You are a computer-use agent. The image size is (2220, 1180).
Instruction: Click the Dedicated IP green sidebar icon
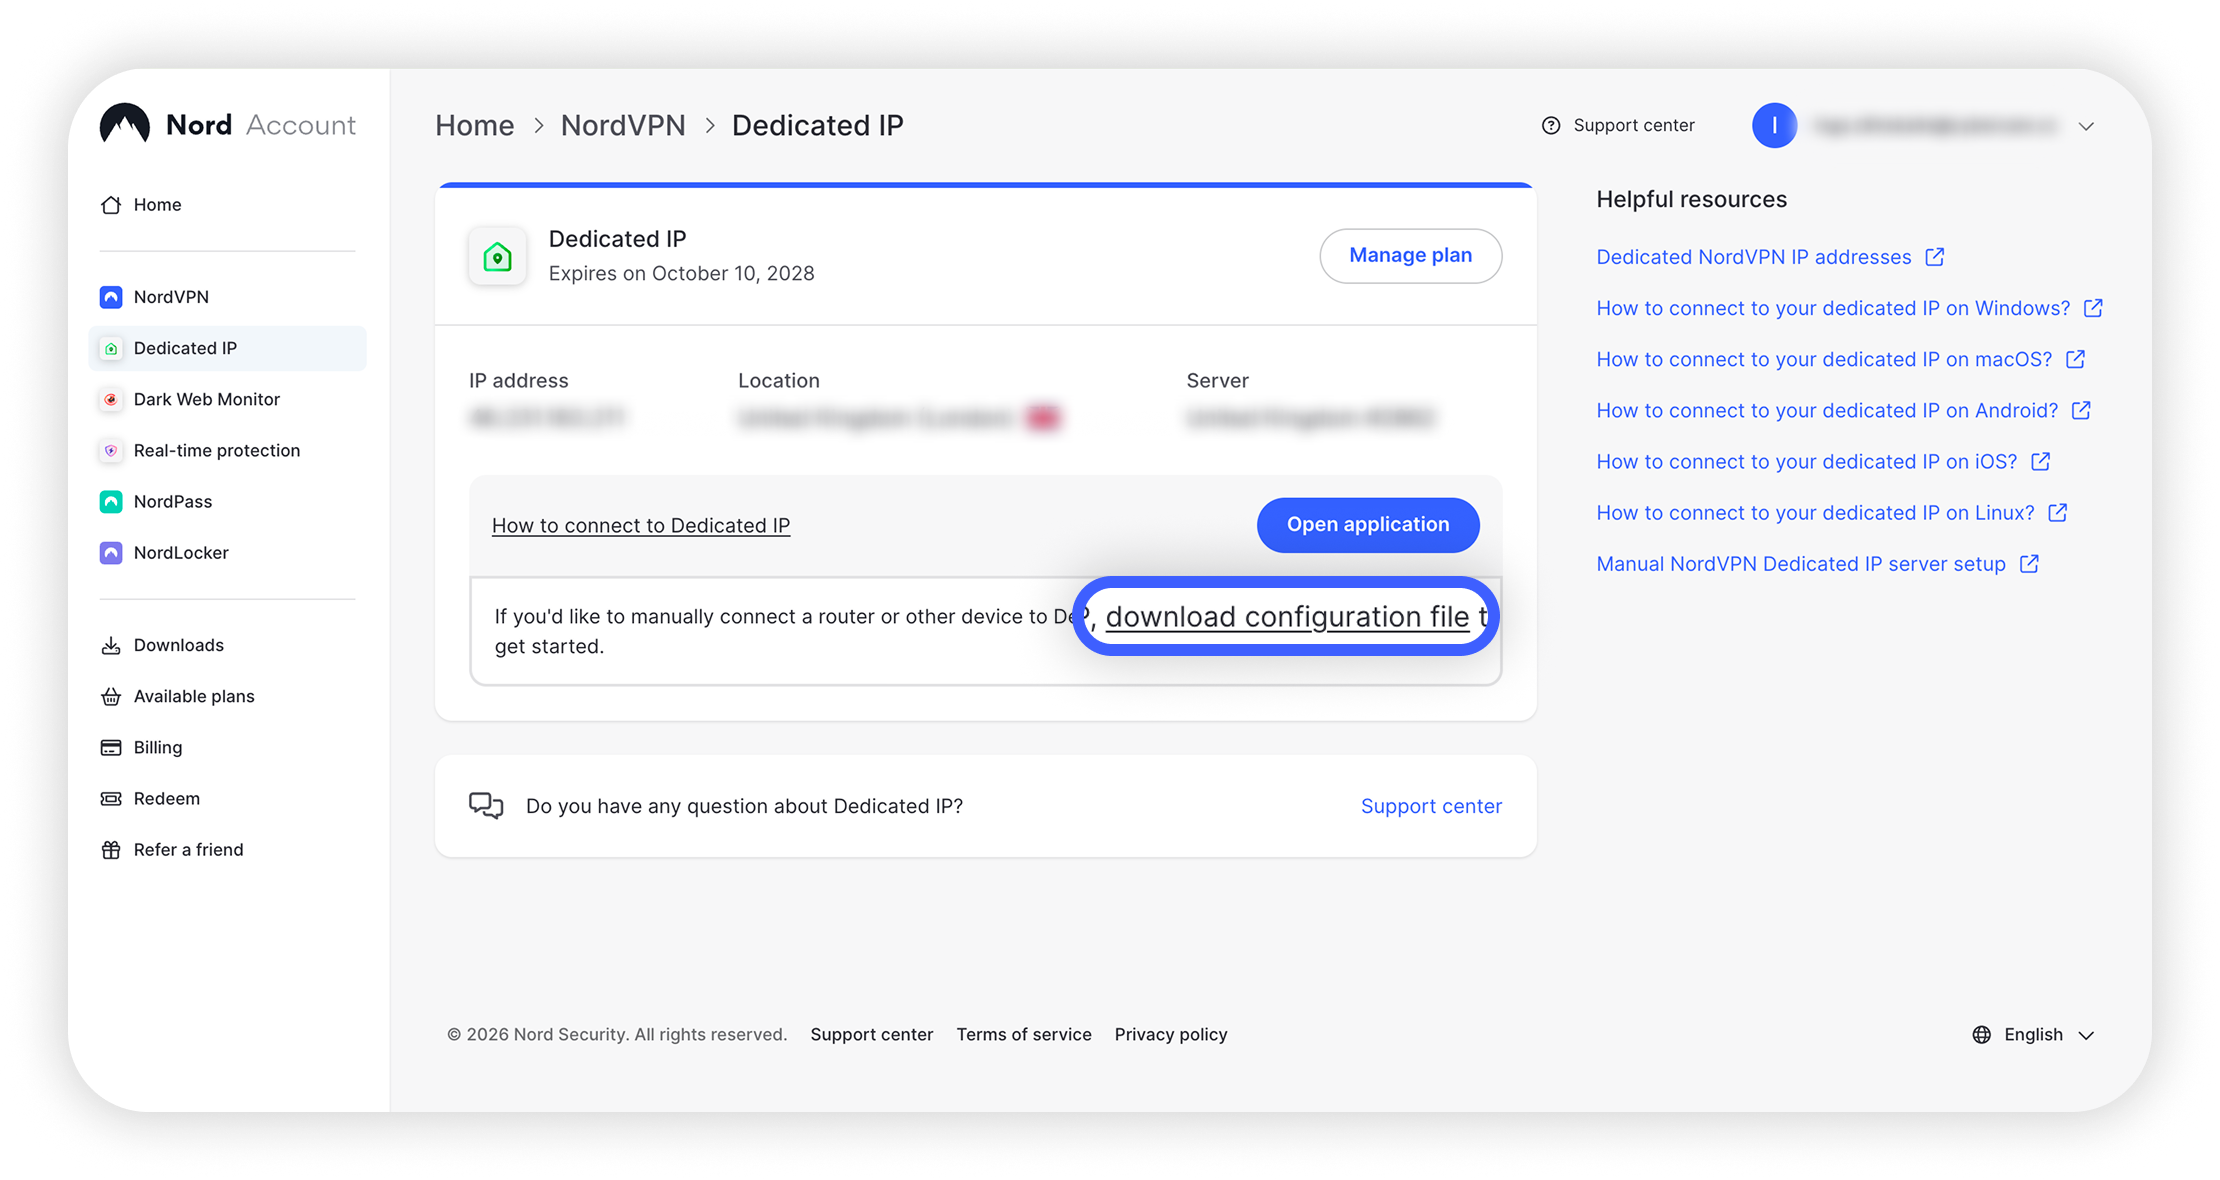(x=111, y=348)
